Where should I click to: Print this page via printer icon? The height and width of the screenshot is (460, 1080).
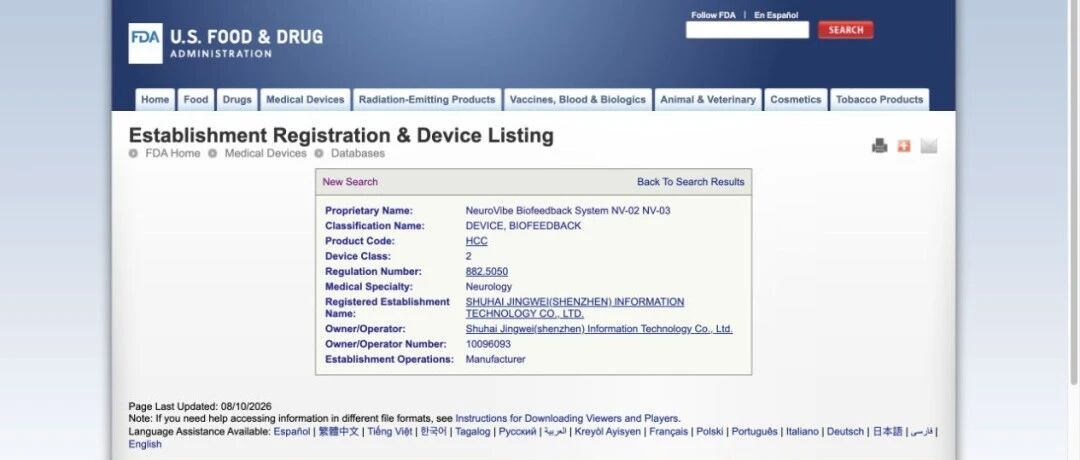(x=880, y=146)
